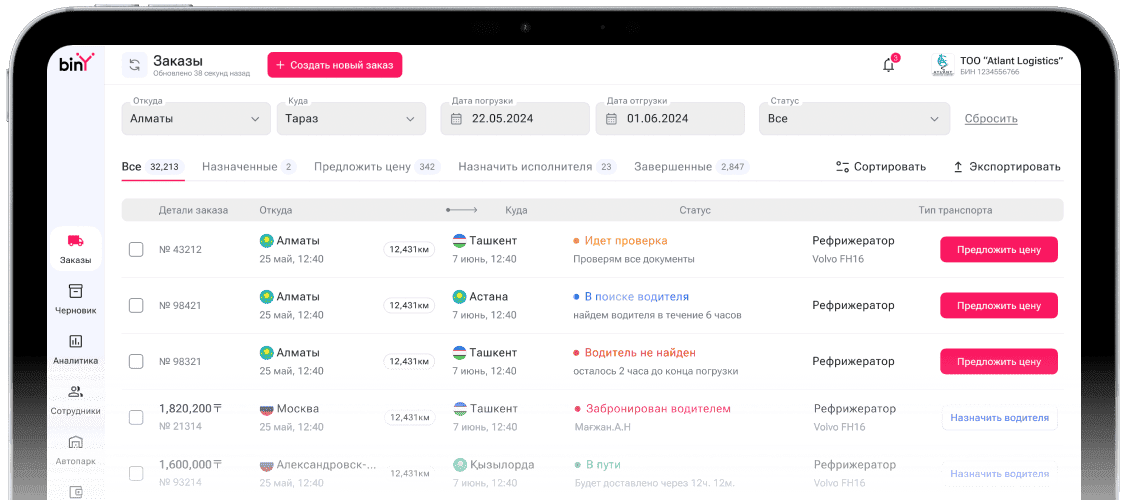Image resolution: width=1128 pixels, height=500 pixels.
Task: Click plus icon on create order button
Action: pos(281,65)
